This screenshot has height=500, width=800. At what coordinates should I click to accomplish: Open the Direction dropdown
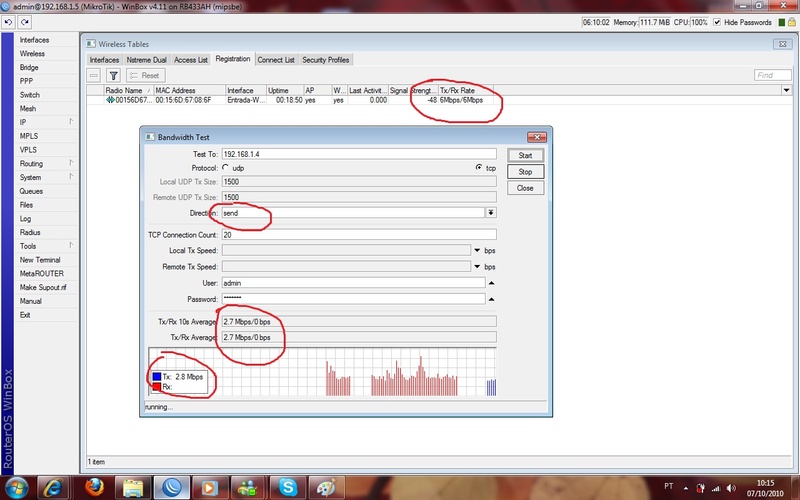491,213
